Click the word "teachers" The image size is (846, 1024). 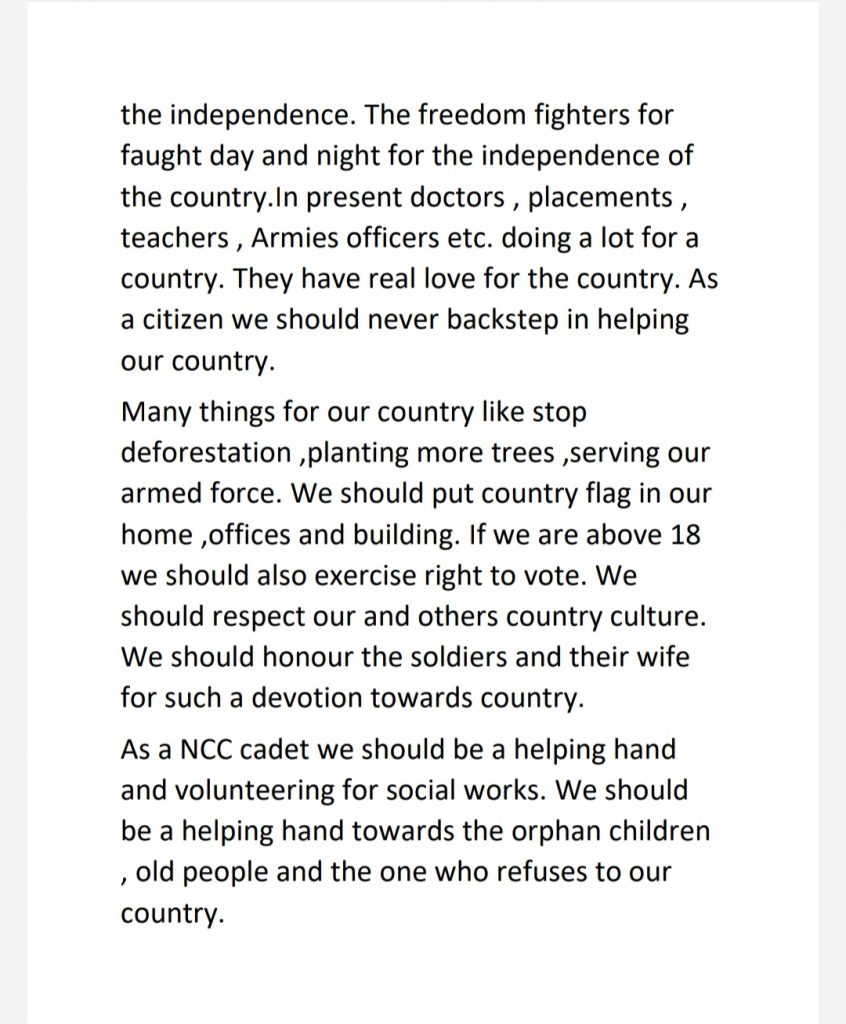[x=174, y=238]
